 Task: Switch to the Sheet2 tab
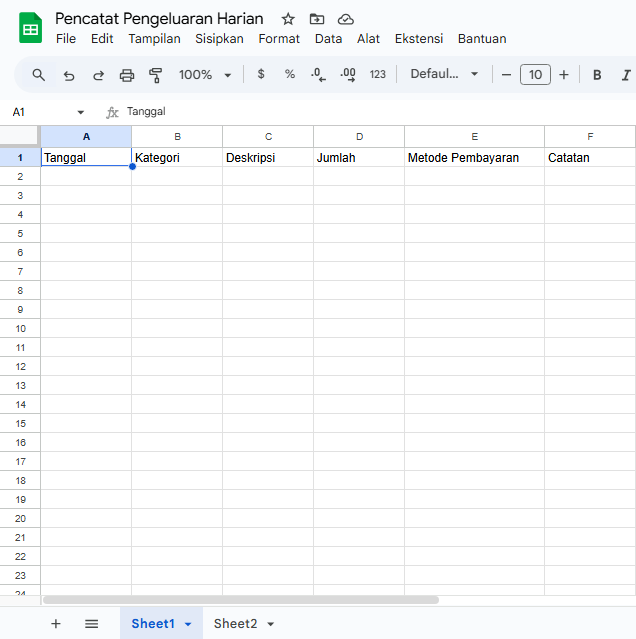tap(235, 624)
